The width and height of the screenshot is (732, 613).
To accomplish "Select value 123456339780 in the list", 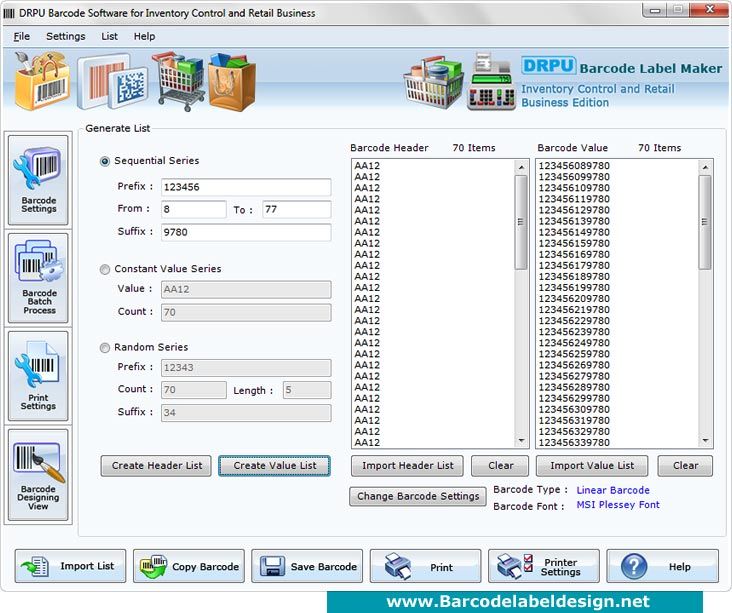I will (x=574, y=442).
